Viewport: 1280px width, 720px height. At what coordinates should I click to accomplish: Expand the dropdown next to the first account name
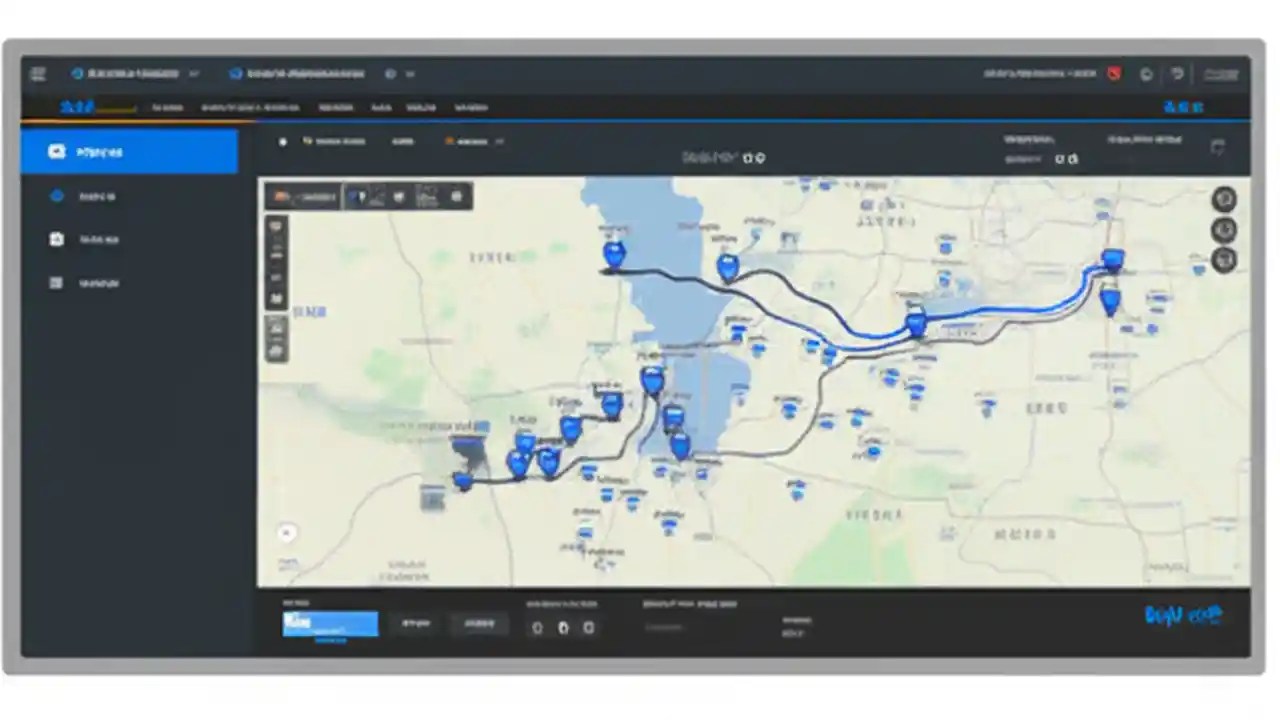click(x=195, y=73)
